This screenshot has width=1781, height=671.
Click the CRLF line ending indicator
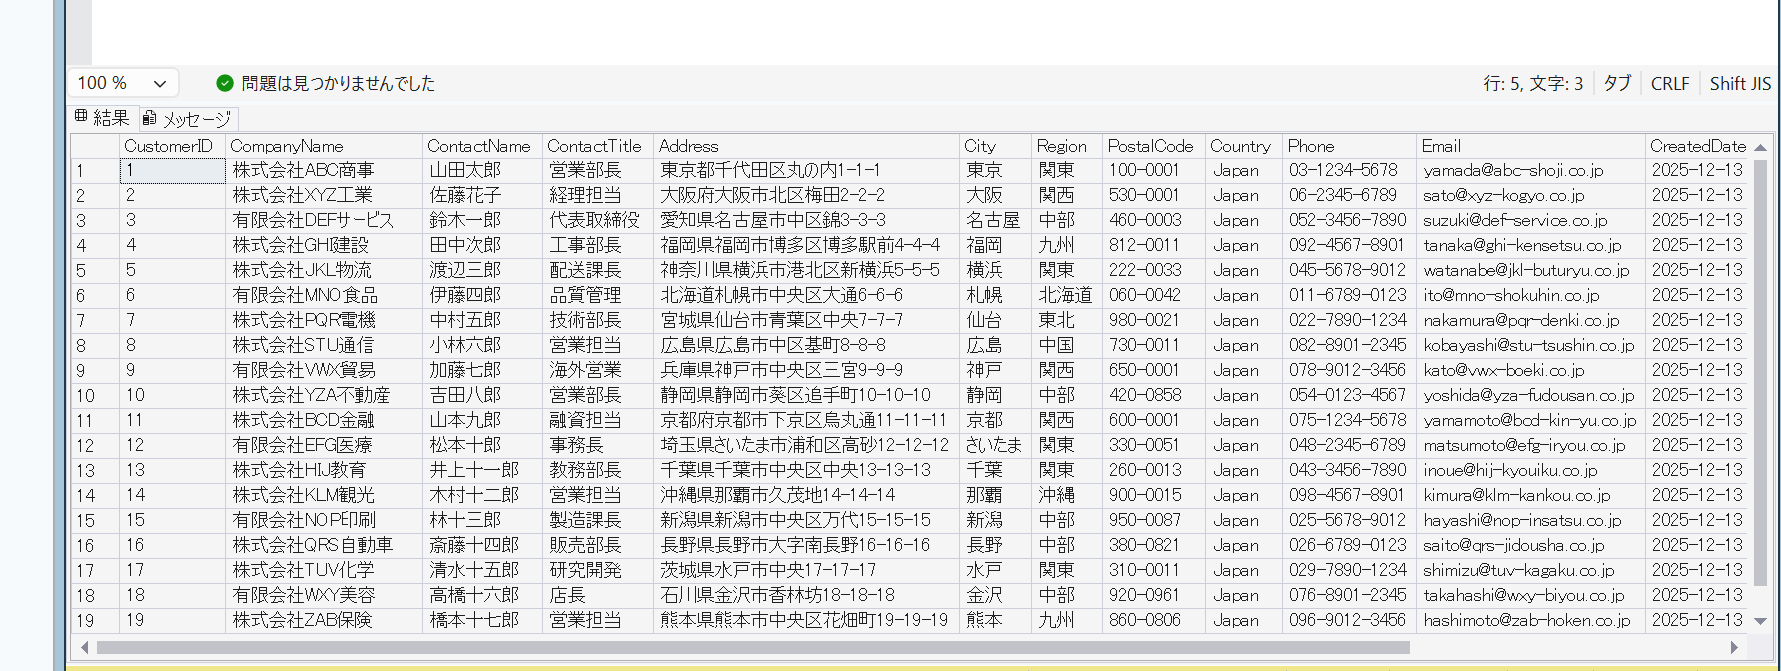(1670, 83)
